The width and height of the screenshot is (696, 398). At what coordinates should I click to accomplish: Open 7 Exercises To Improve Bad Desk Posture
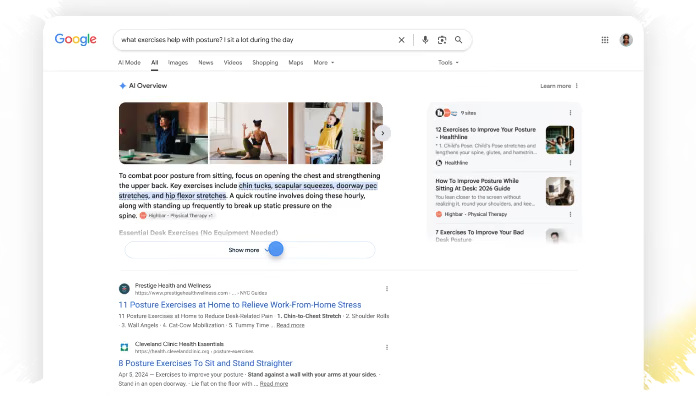(480, 236)
